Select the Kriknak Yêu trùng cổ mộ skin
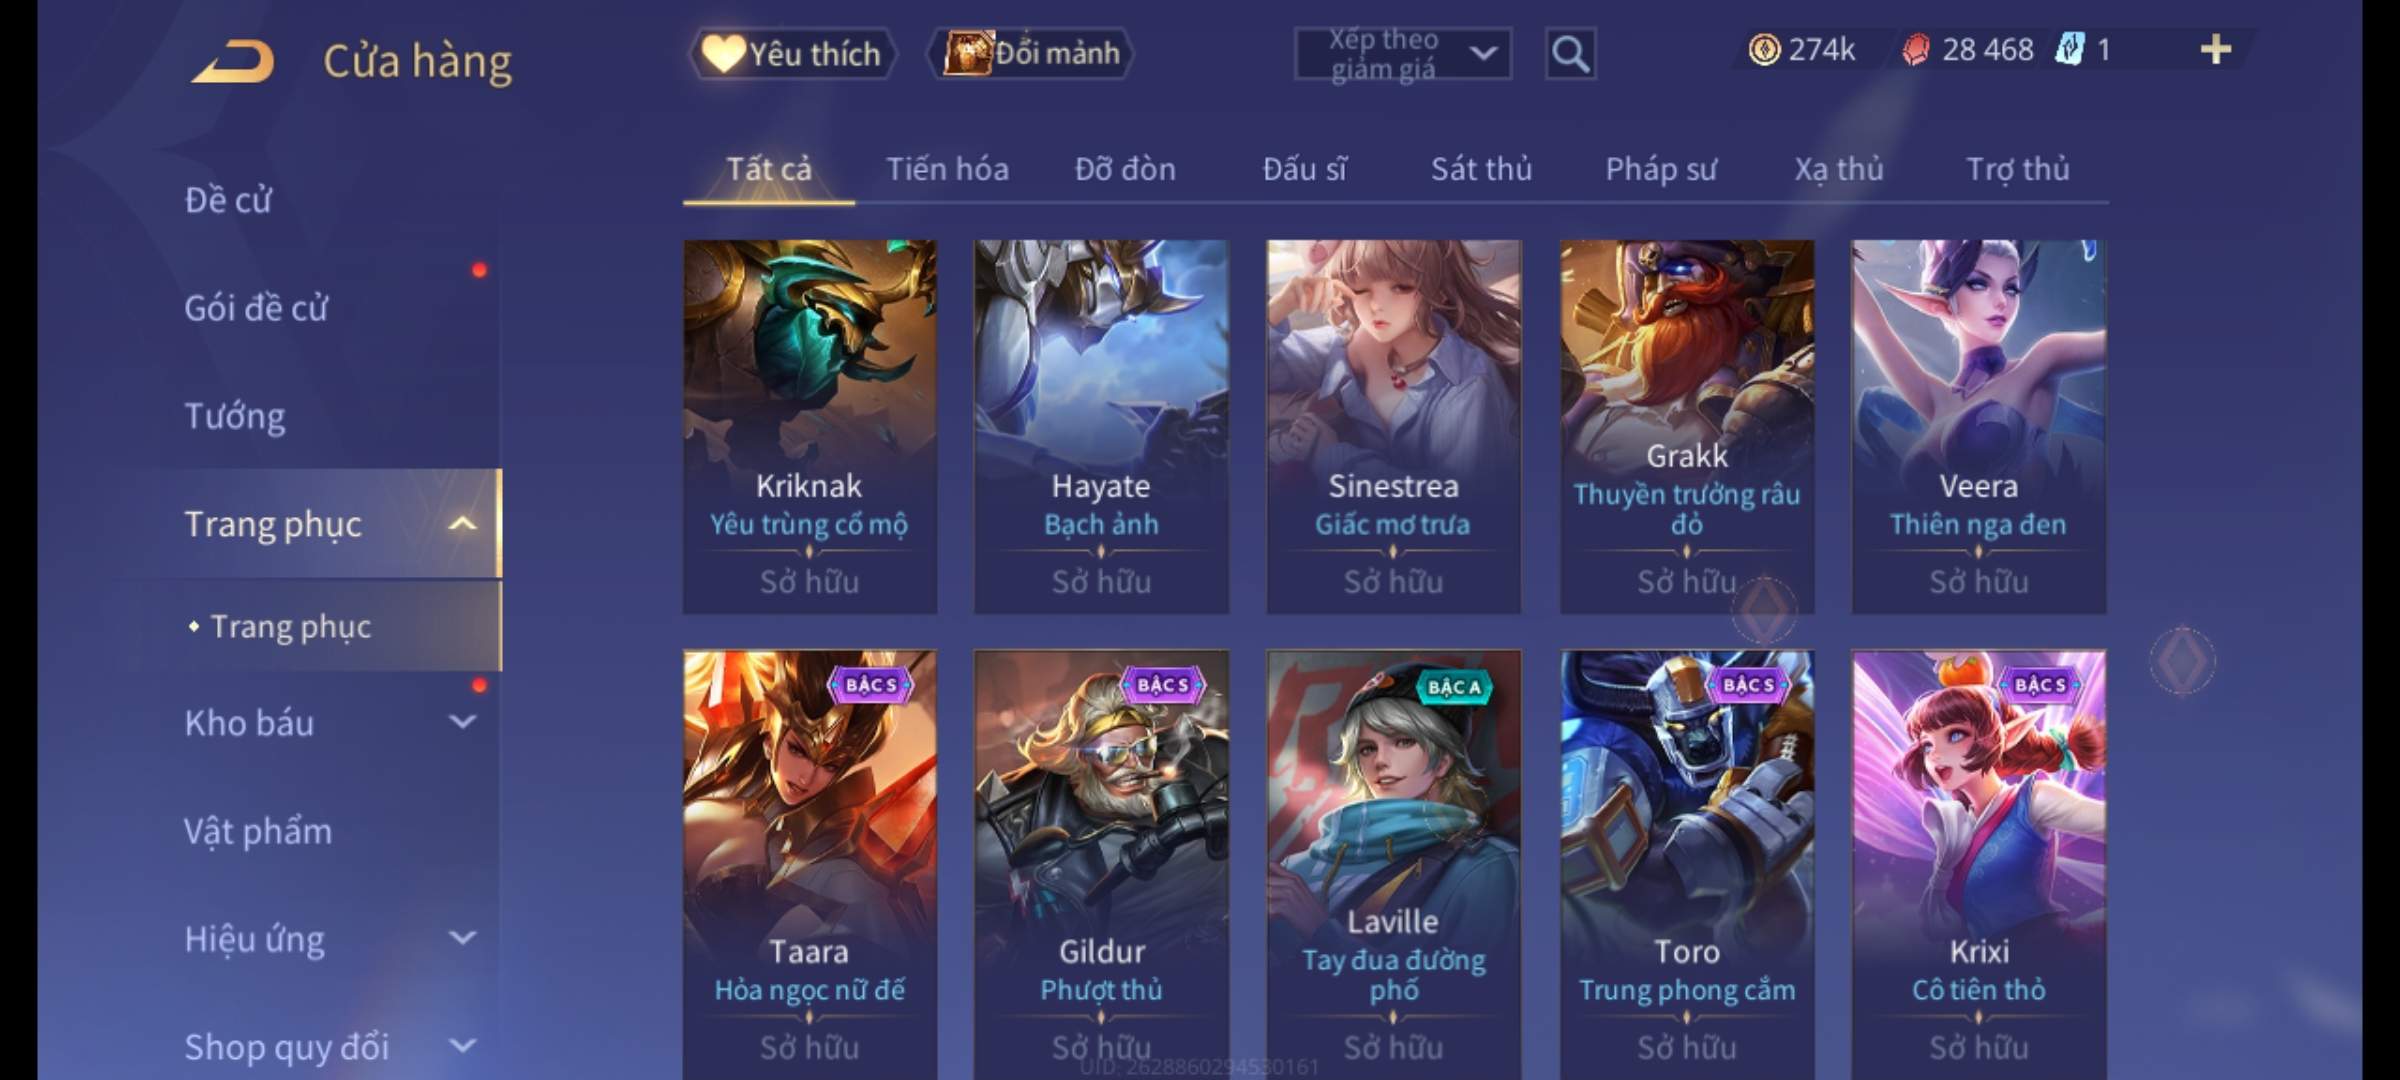The width and height of the screenshot is (2400, 1080). pyautogui.click(x=810, y=426)
